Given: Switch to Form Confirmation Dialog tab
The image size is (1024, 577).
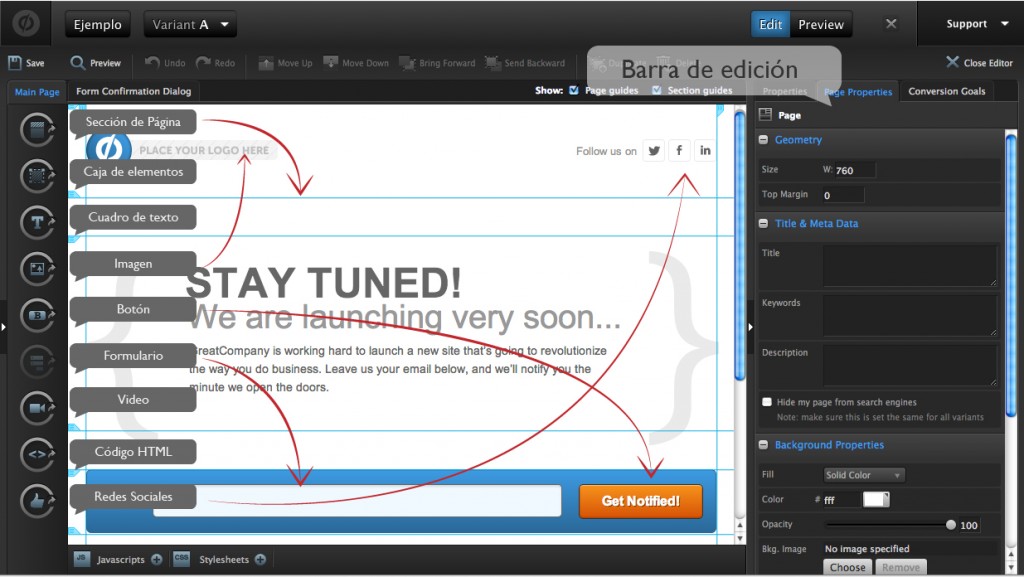Looking at the screenshot, I should (x=133, y=91).
